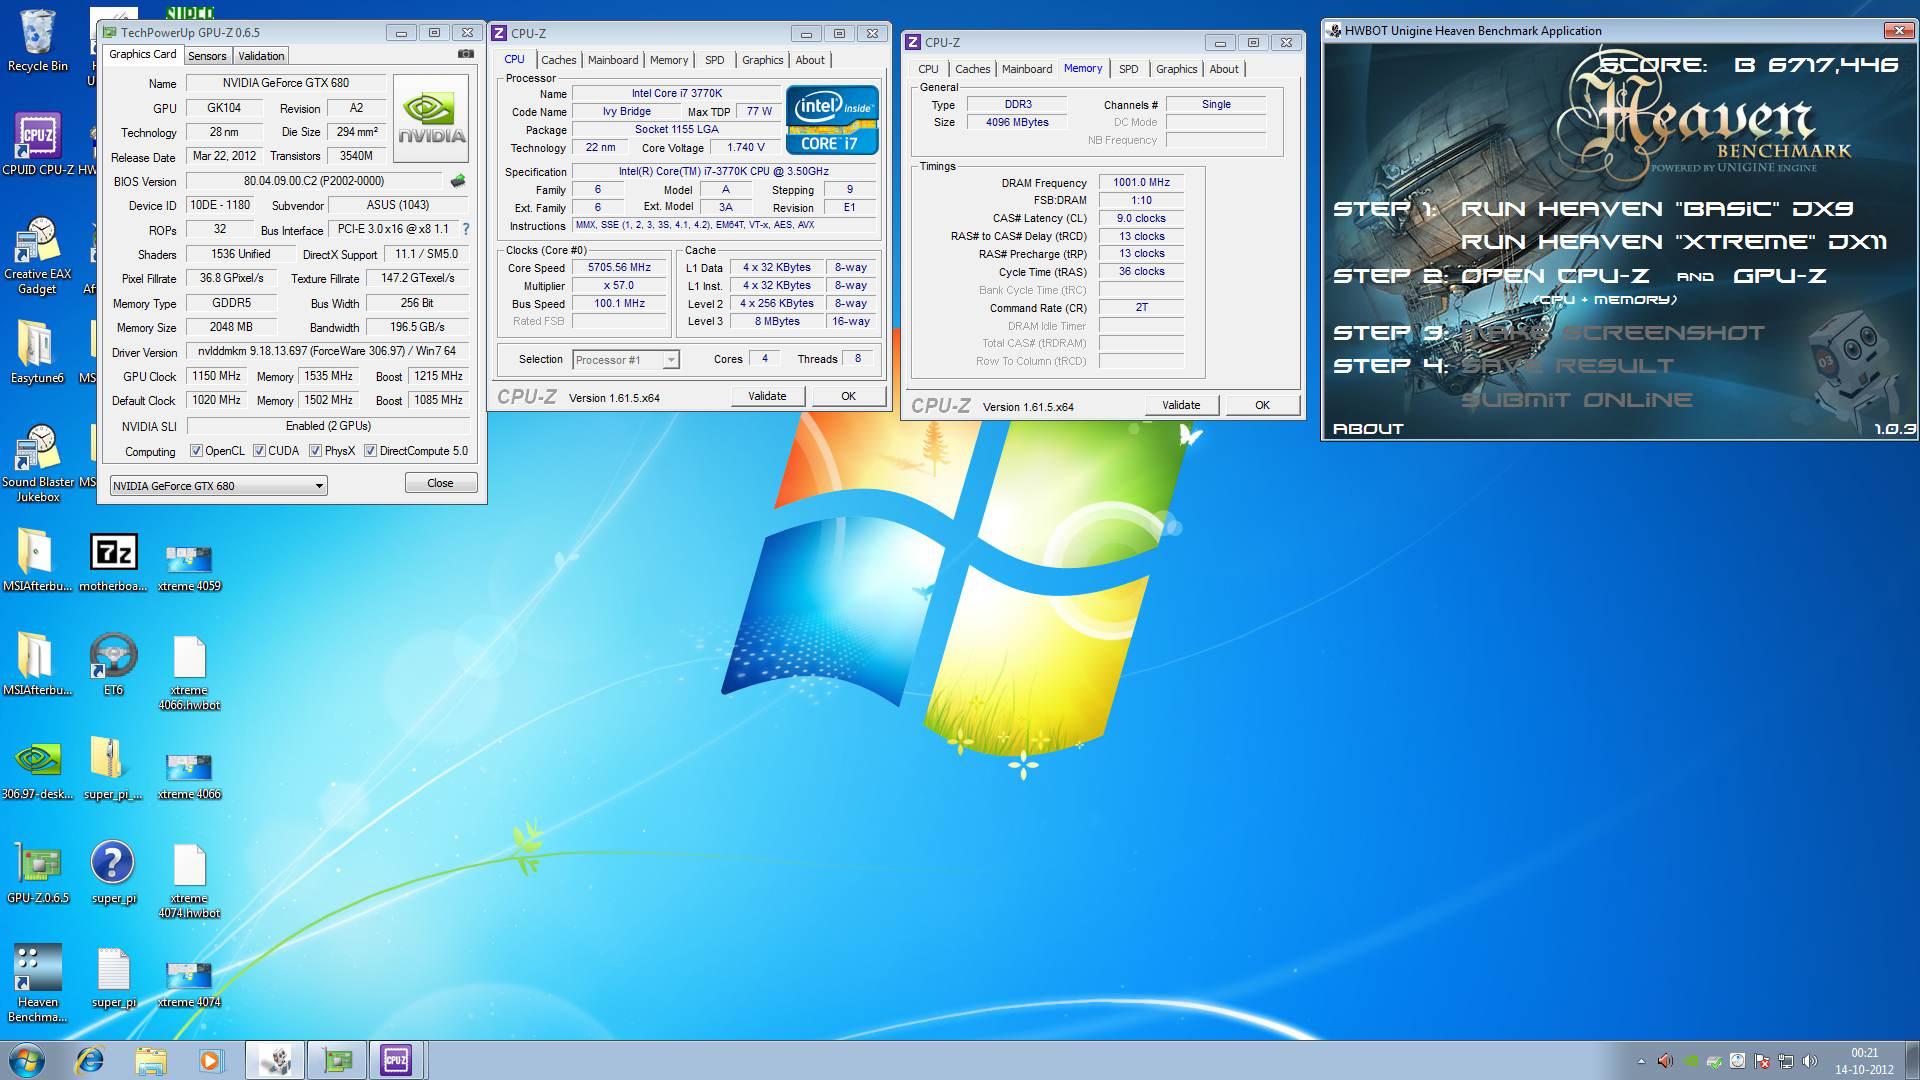Toggle the CUDA checkbox in GPU-Z
Image resolution: width=1920 pixels, height=1080 pixels.
259,451
